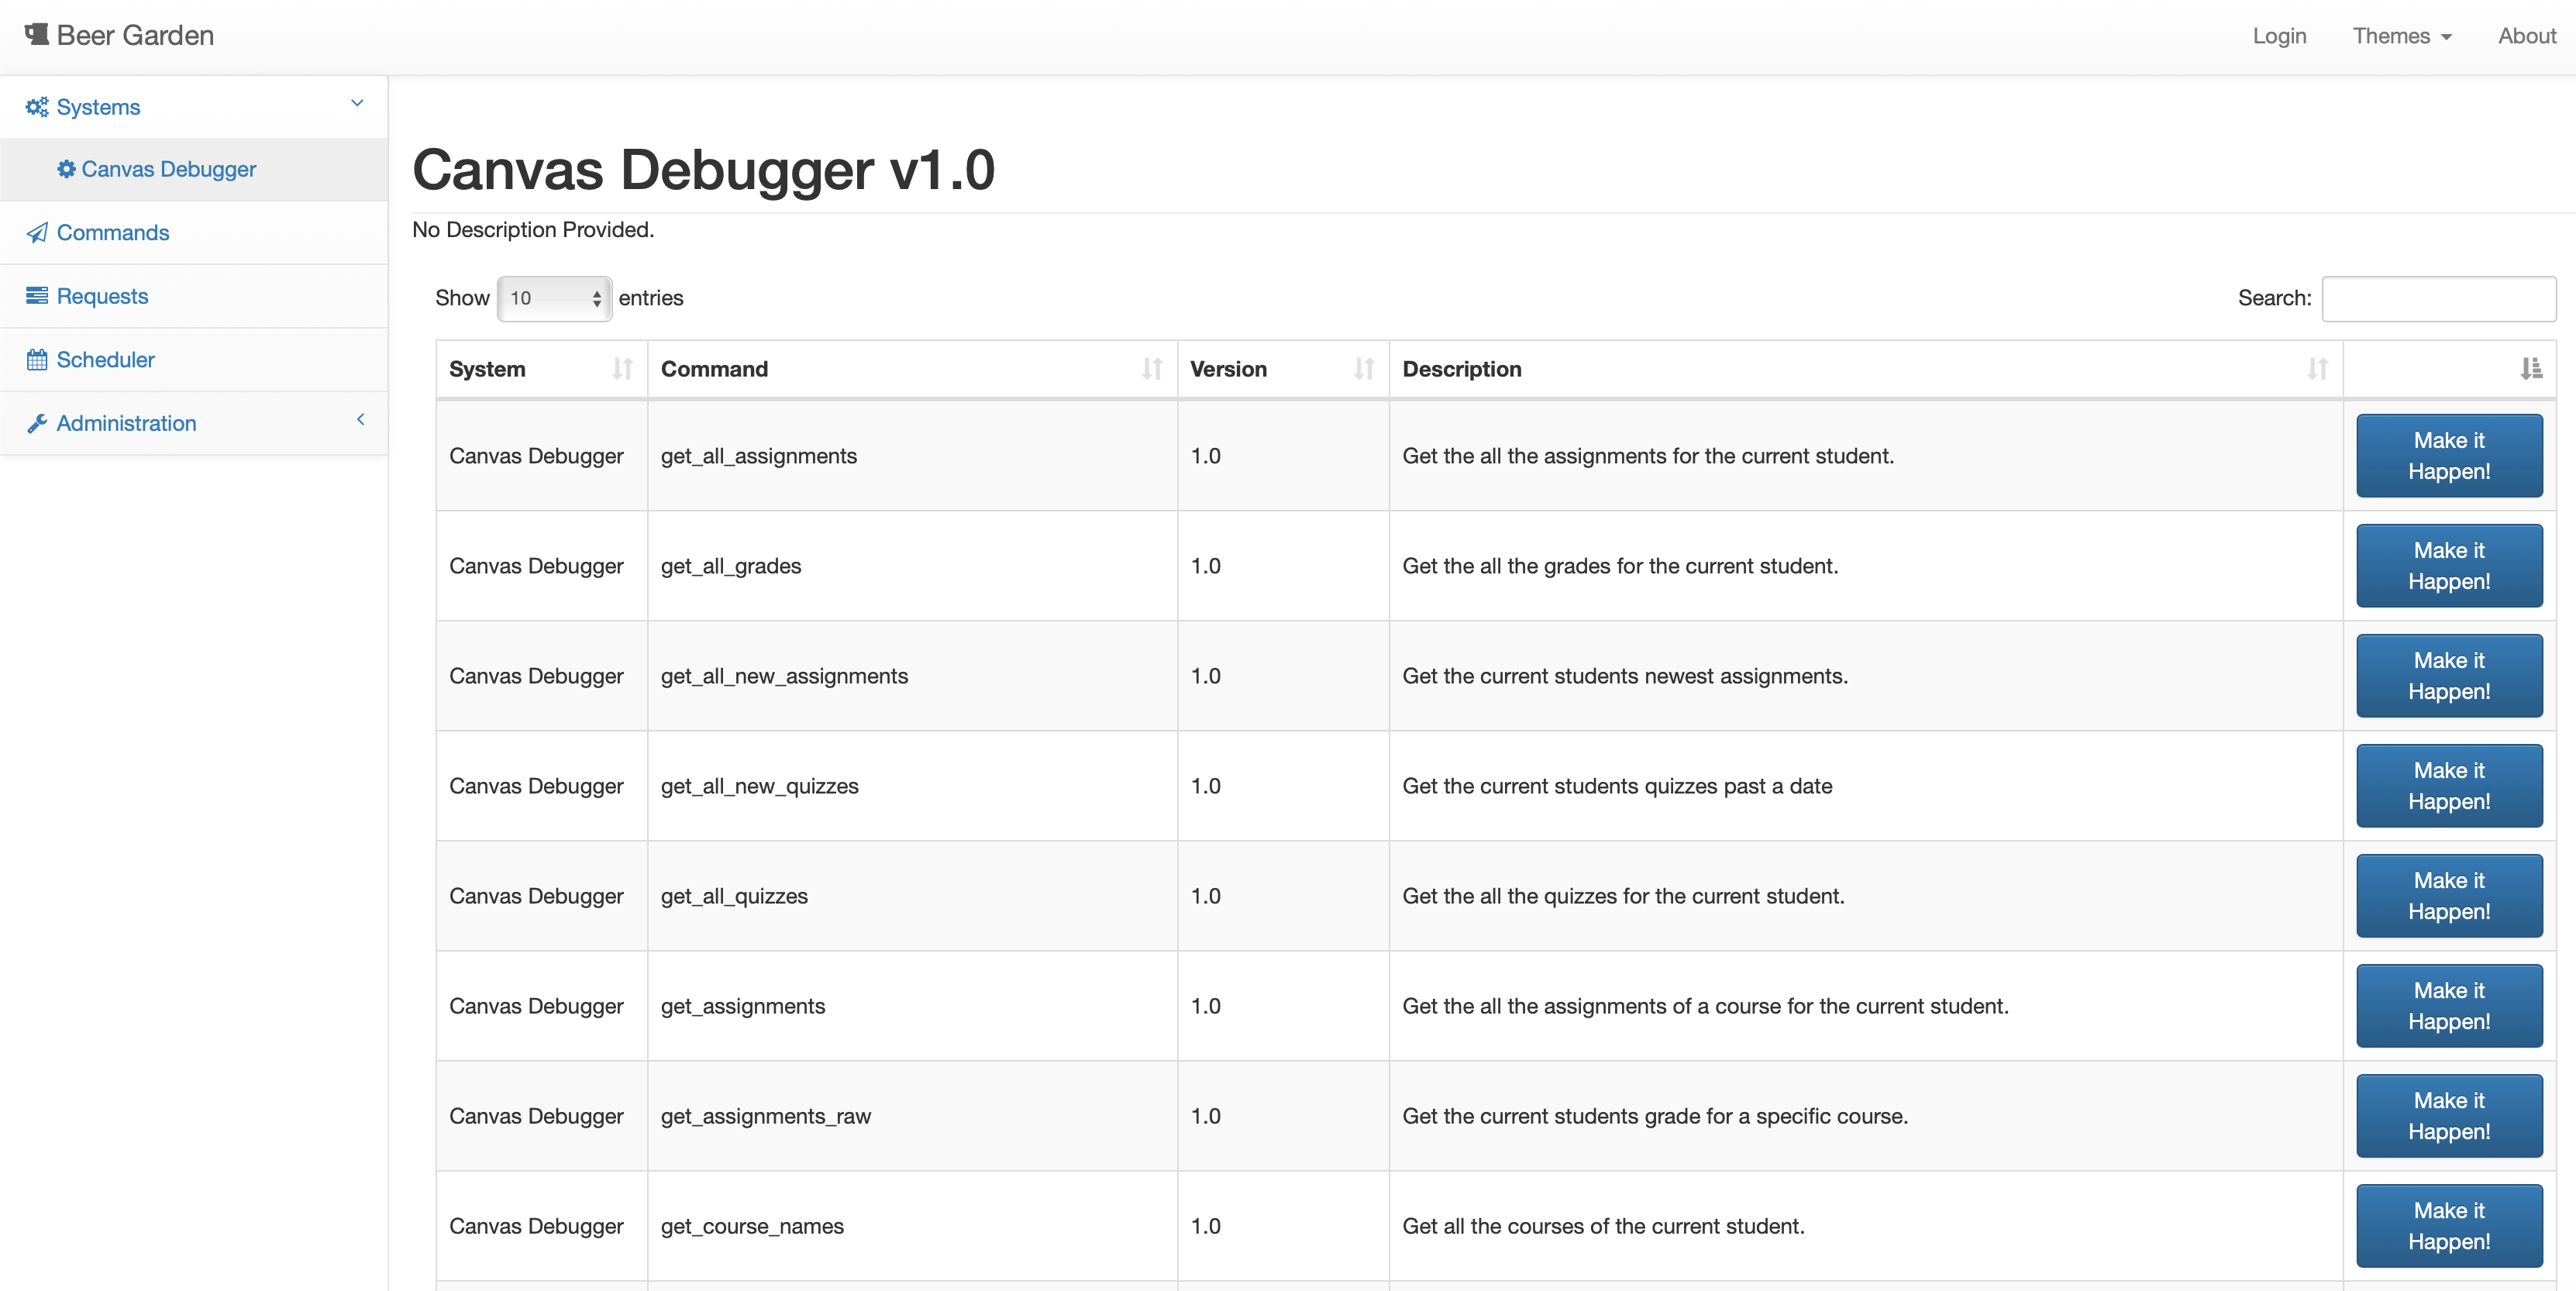This screenshot has width=2576, height=1291.
Task: Toggle sort on the last actions column
Action: point(2530,369)
